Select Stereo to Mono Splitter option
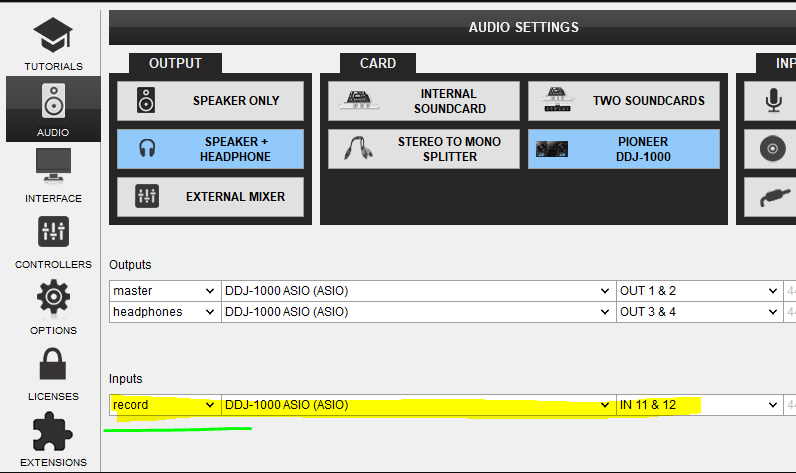Screen dimensions: 796x473 pos(424,149)
